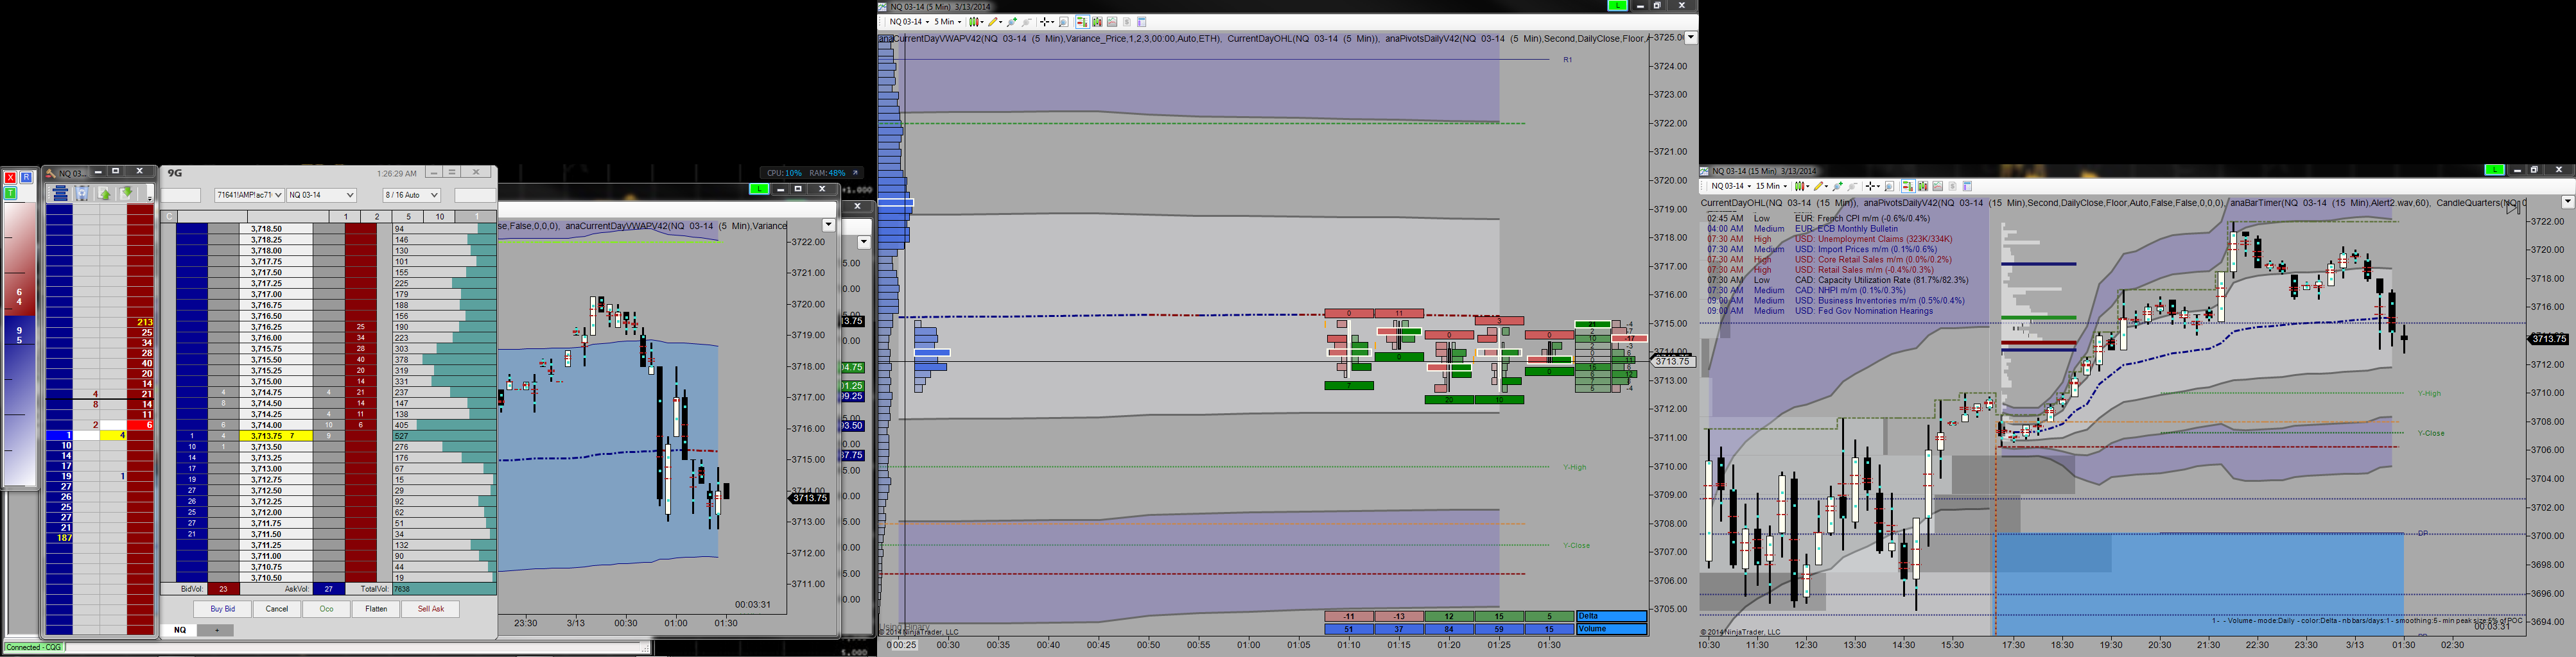Click the magnifier data box icon on the 5 Min chart
Image resolution: width=2576 pixels, height=657 pixels.
[1064, 22]
